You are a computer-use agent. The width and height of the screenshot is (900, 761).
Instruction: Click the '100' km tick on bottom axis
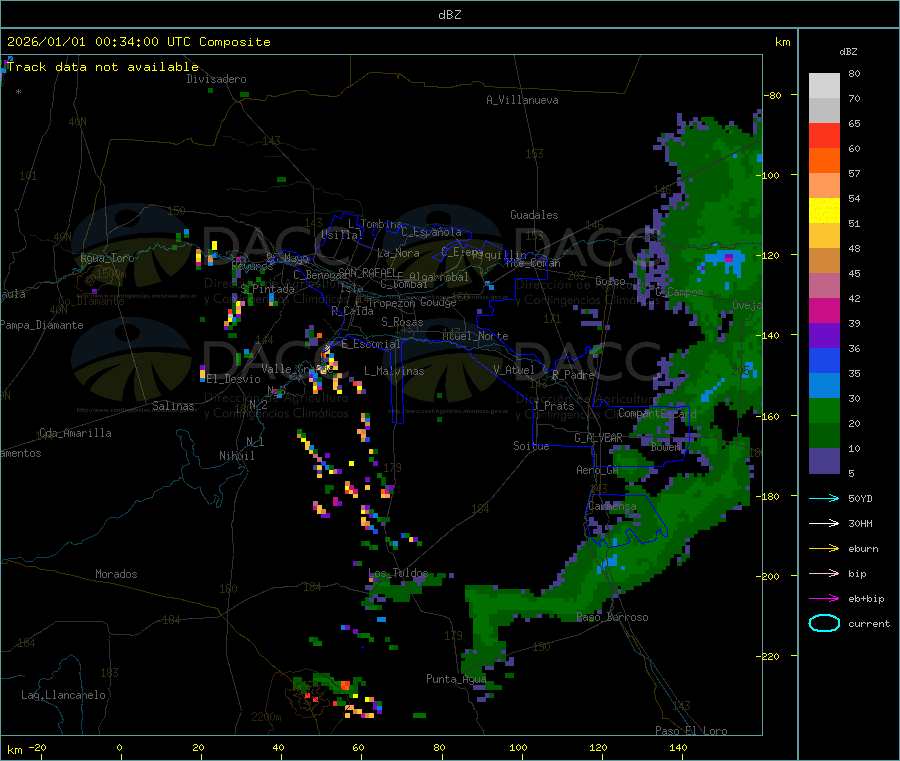[x=518, y=747]
